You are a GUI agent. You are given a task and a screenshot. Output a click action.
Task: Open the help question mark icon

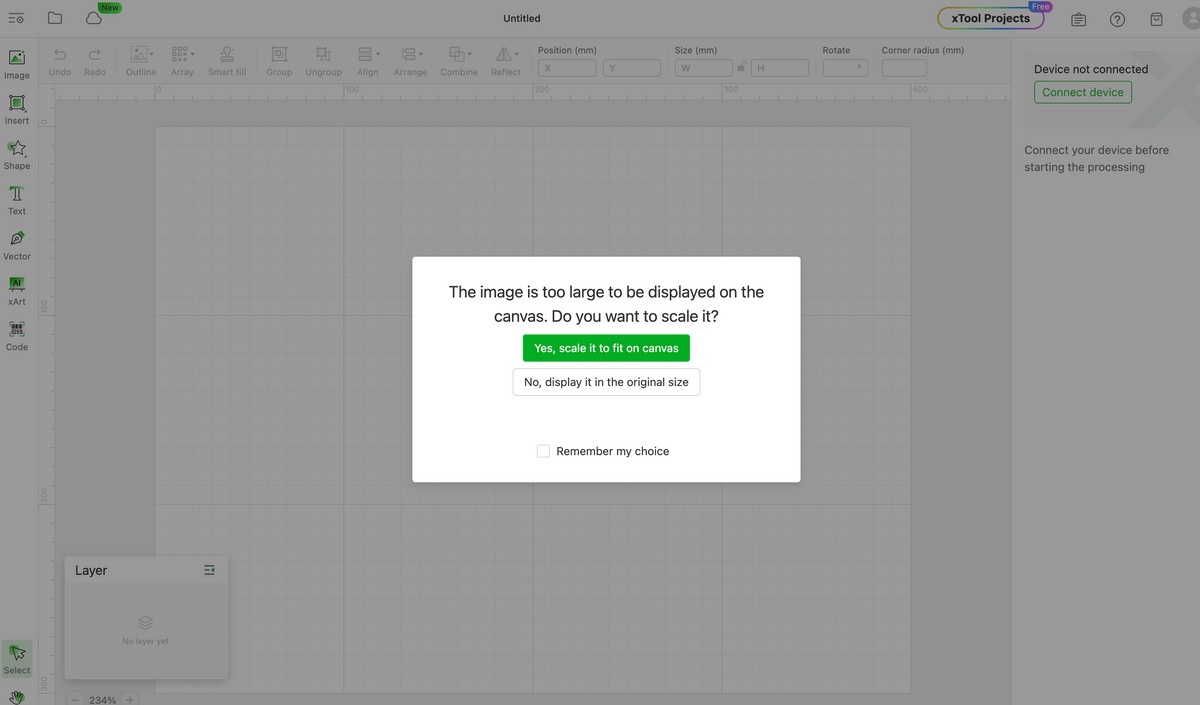coord(1118,19)
